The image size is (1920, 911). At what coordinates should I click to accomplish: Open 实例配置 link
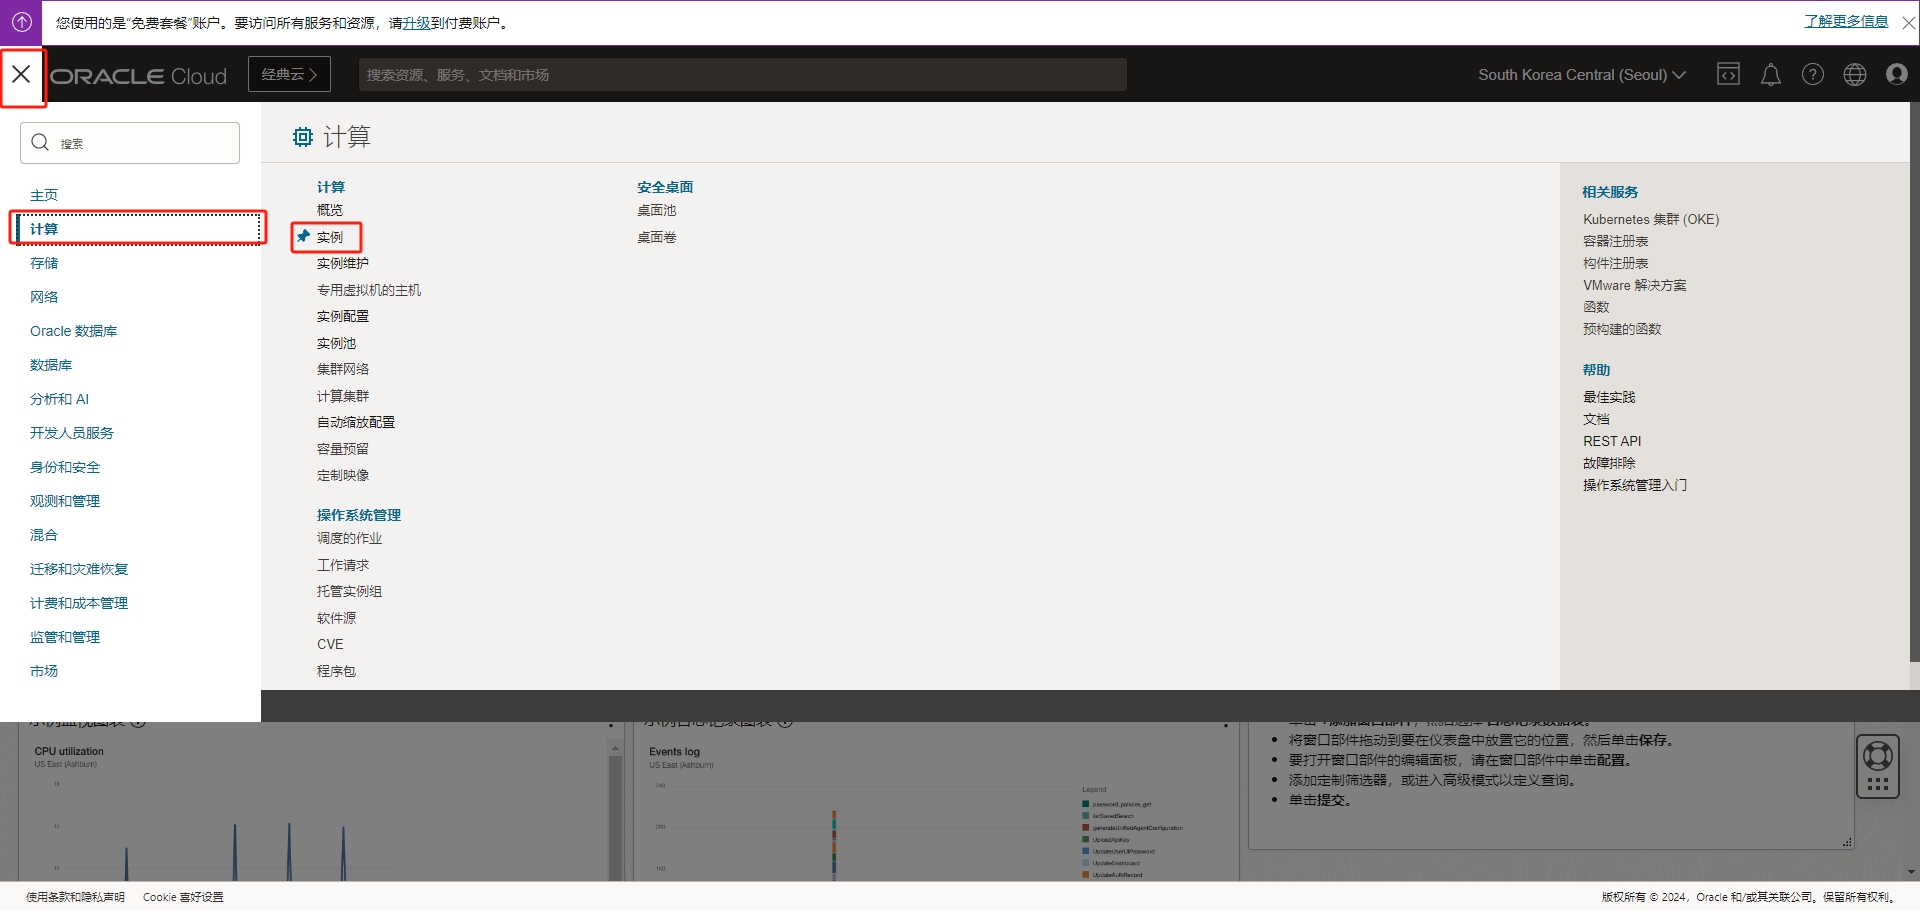click(343, 316)
